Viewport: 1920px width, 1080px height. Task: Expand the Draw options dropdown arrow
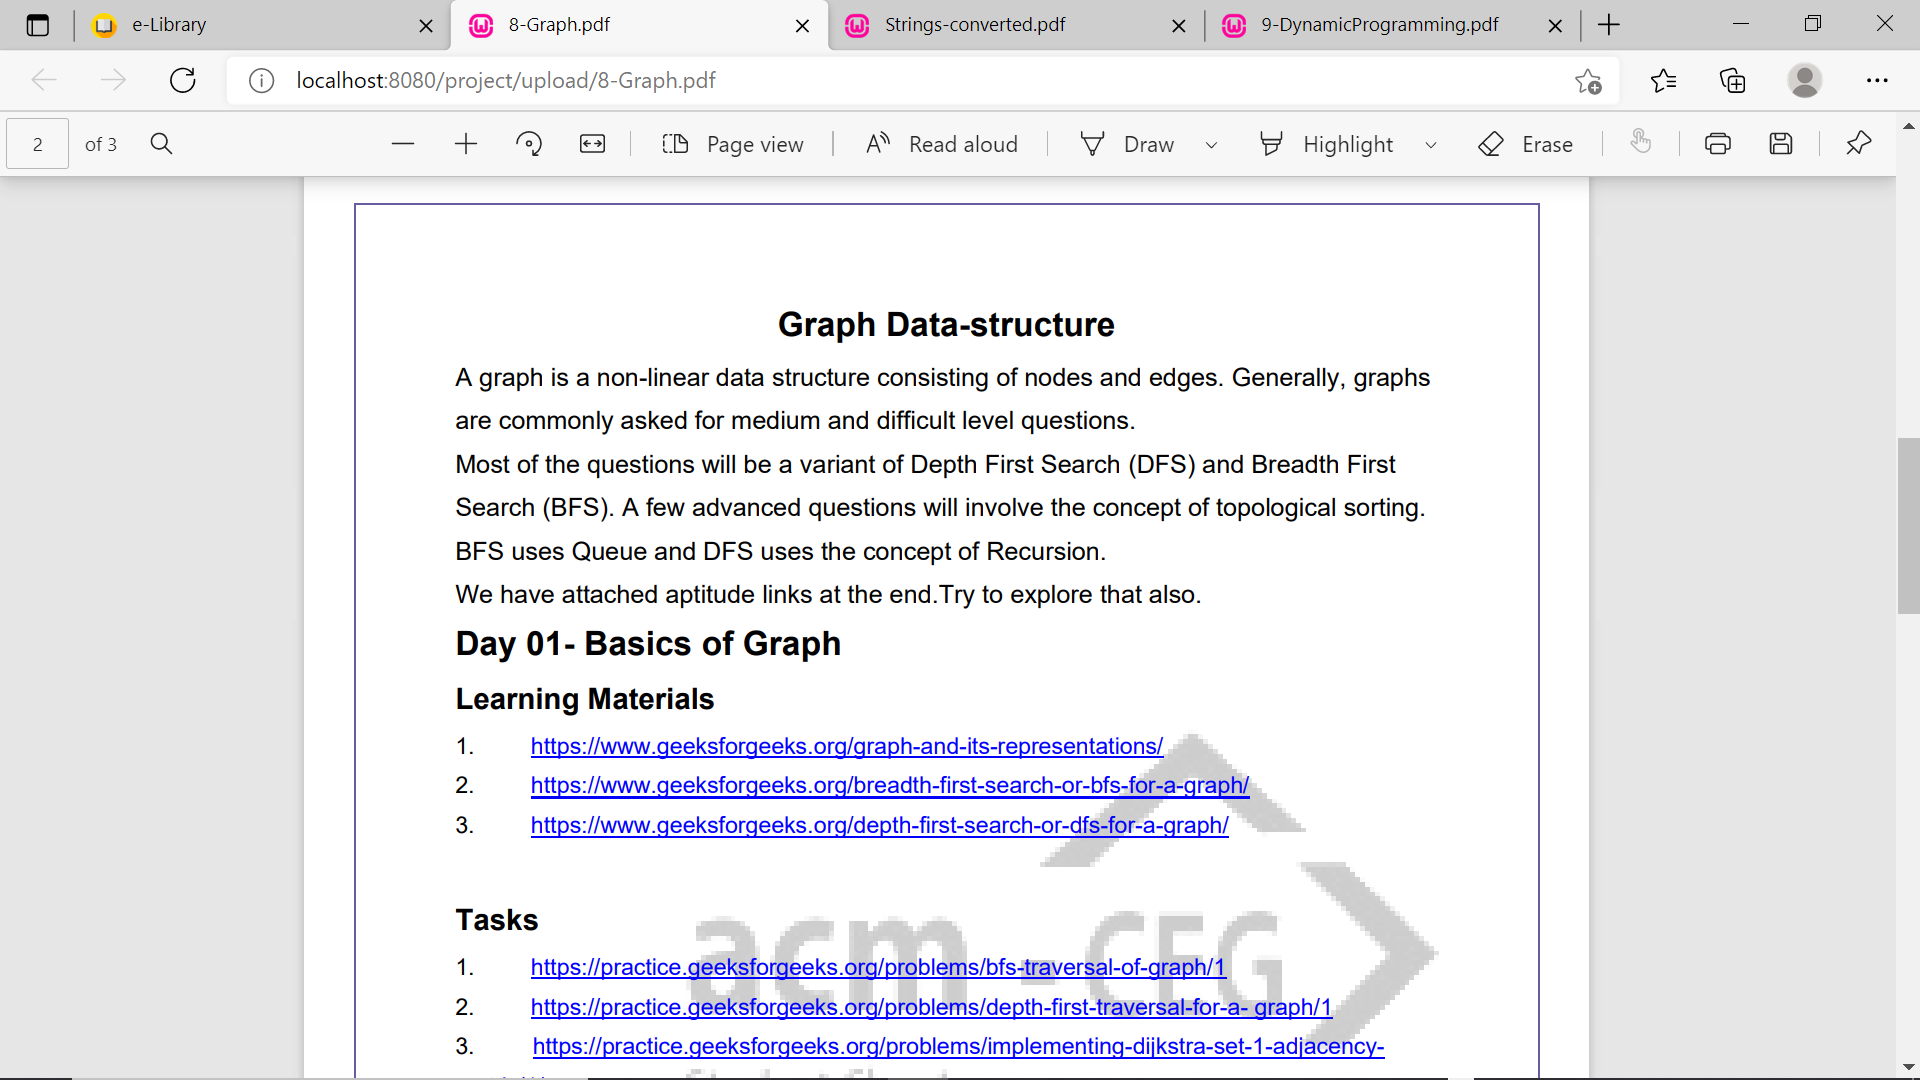point(1211,145)
